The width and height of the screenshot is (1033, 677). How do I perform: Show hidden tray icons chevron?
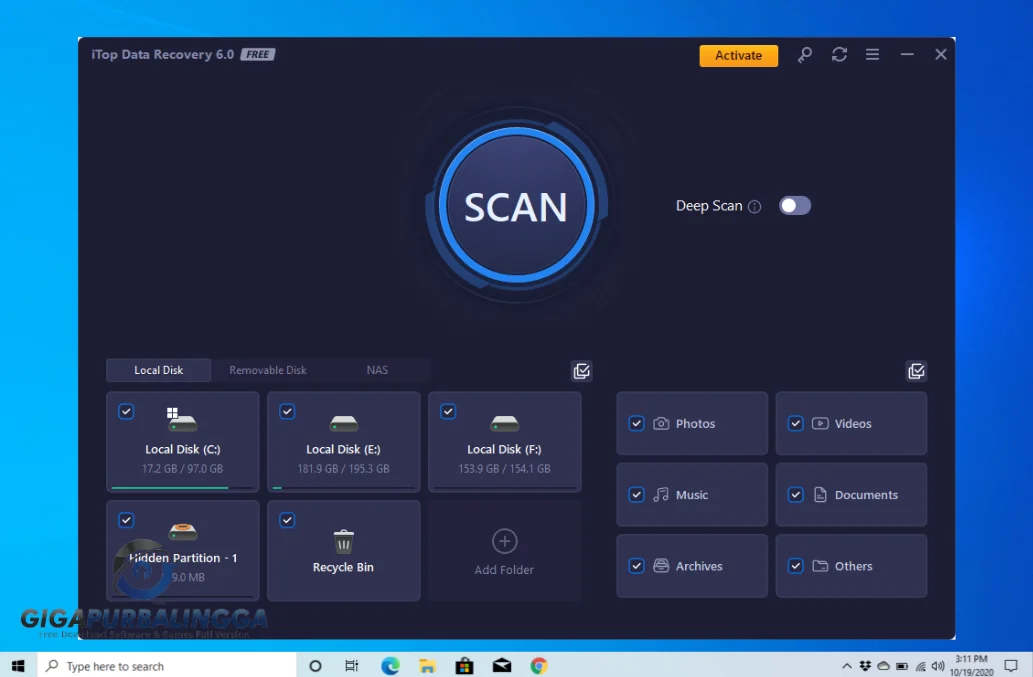coord(847,666)
